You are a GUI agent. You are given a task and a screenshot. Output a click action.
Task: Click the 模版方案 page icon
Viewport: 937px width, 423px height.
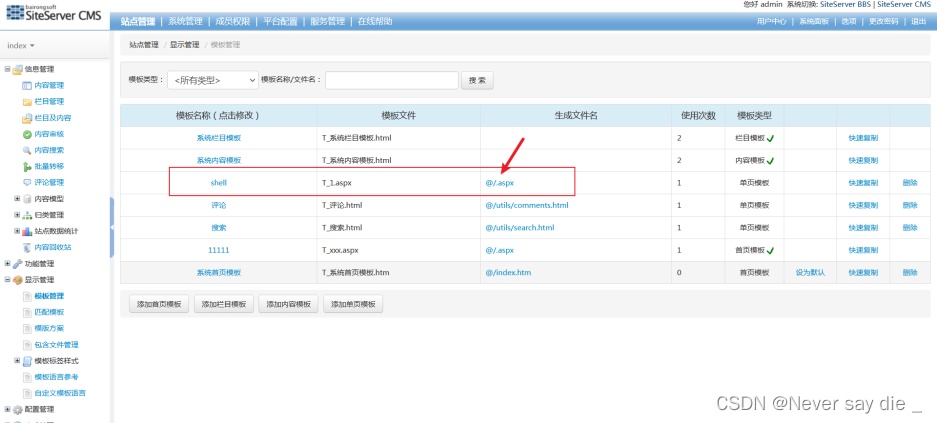[x=27, y=328]
